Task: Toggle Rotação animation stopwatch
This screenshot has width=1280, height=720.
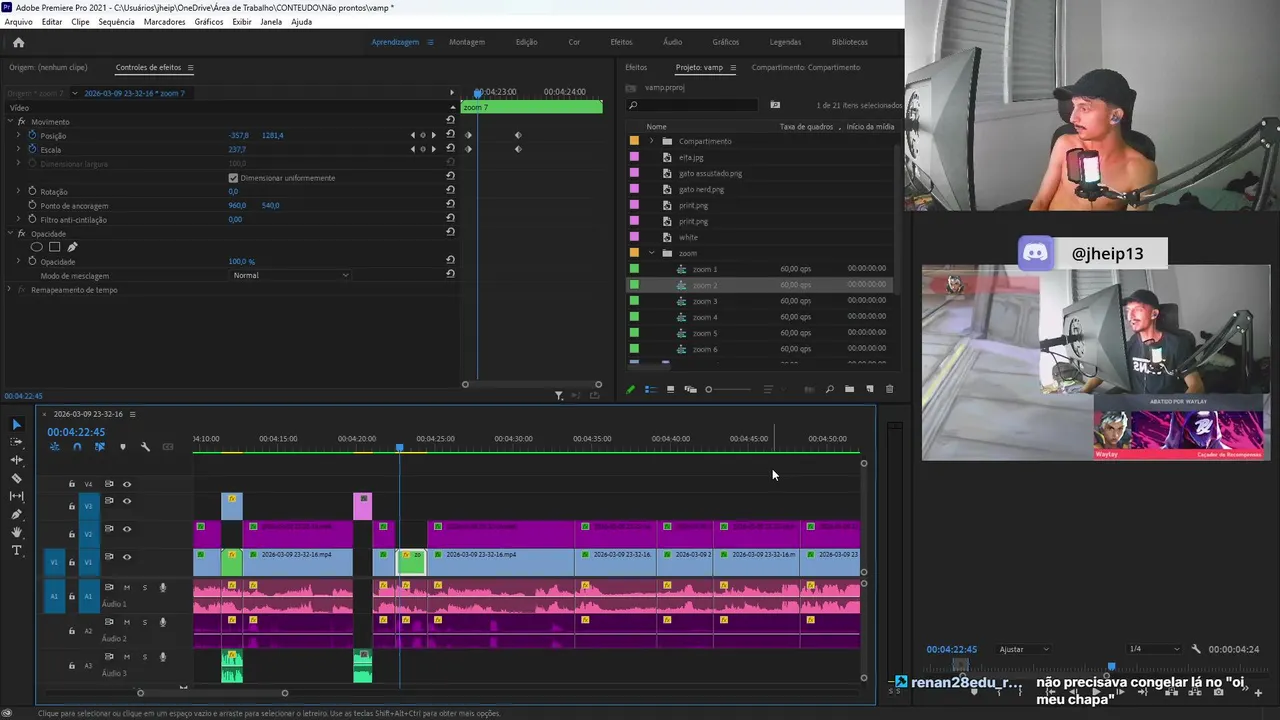Action: [x=32, y=191]
